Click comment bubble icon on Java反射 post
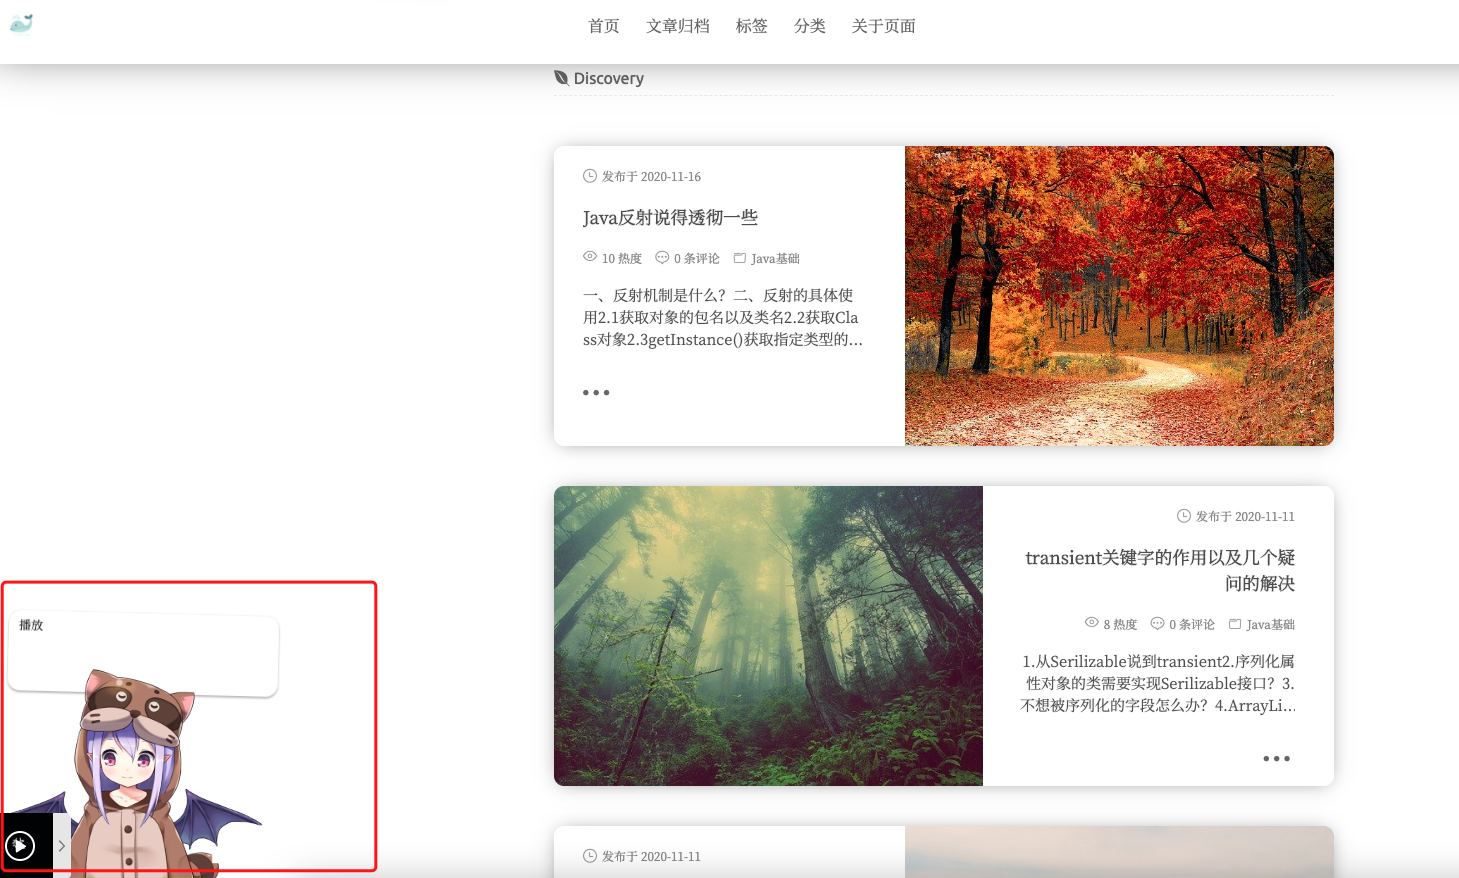The image size is (1459, 878). [662, 257]
